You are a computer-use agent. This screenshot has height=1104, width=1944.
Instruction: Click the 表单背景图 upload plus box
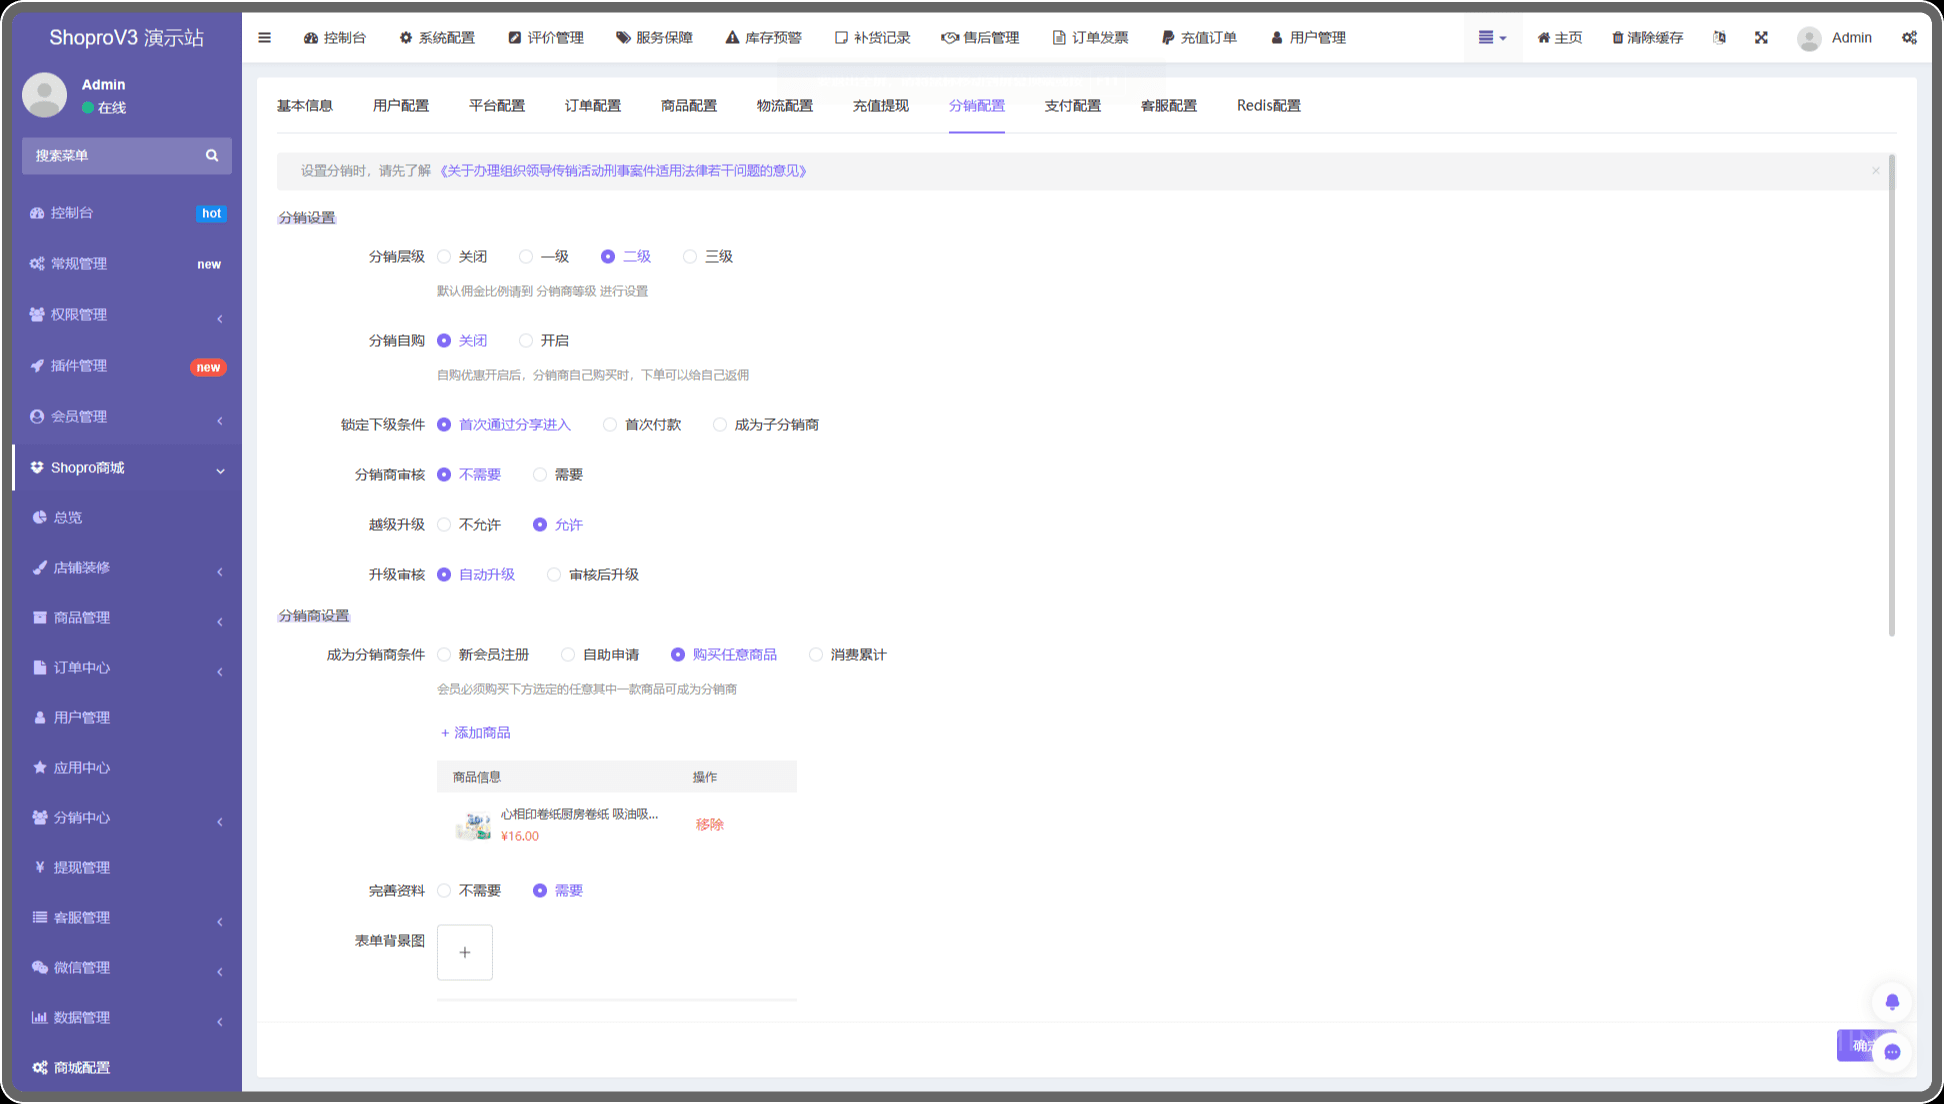465,952
